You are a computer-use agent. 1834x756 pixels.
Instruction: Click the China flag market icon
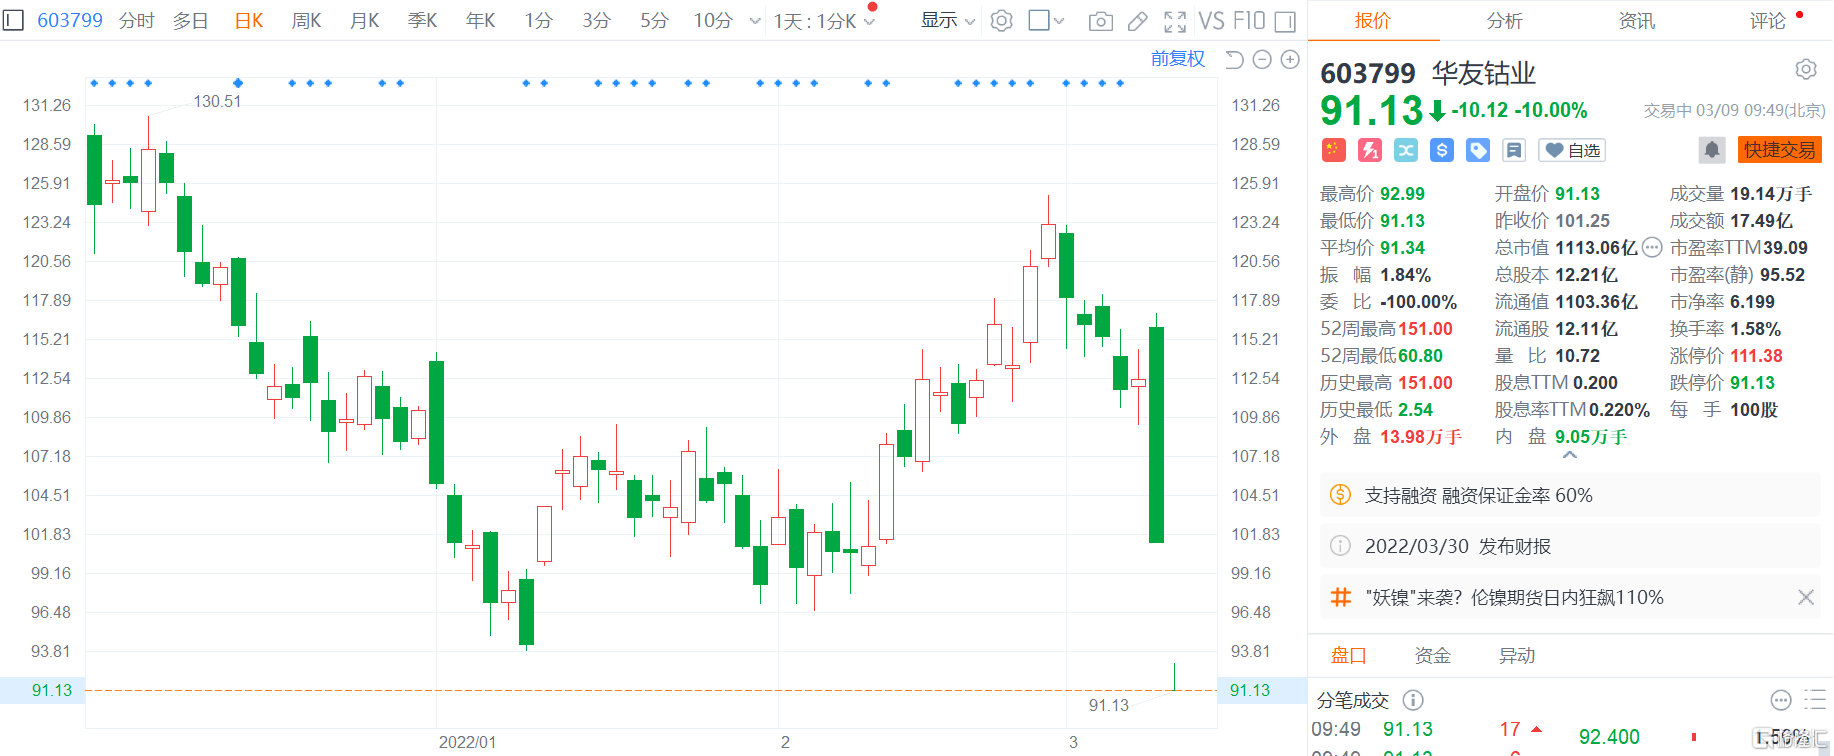1334,150
